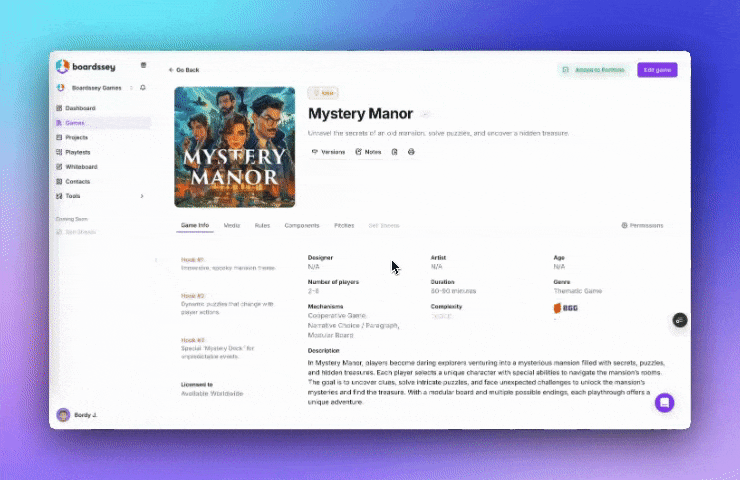
Task: Expand the Tools submenu chevron
Action: pyautogui.click(x=142, y=196)
